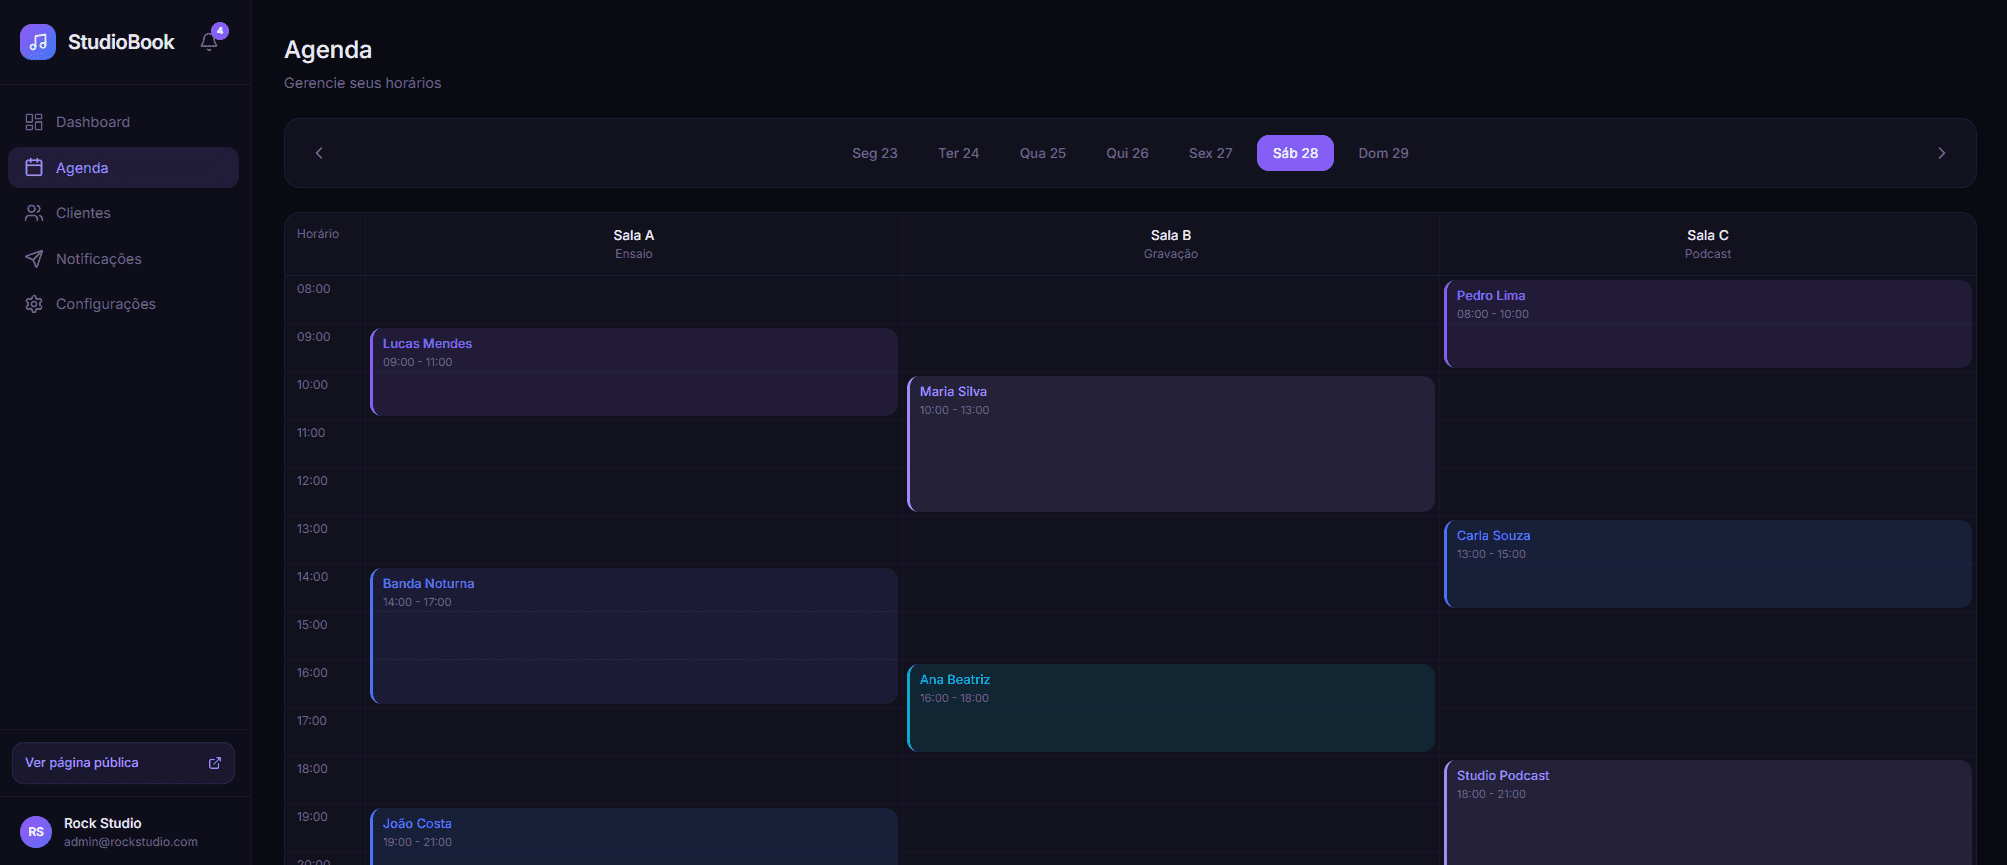Click the Configurações gear icon

click(x=34, y=304)
